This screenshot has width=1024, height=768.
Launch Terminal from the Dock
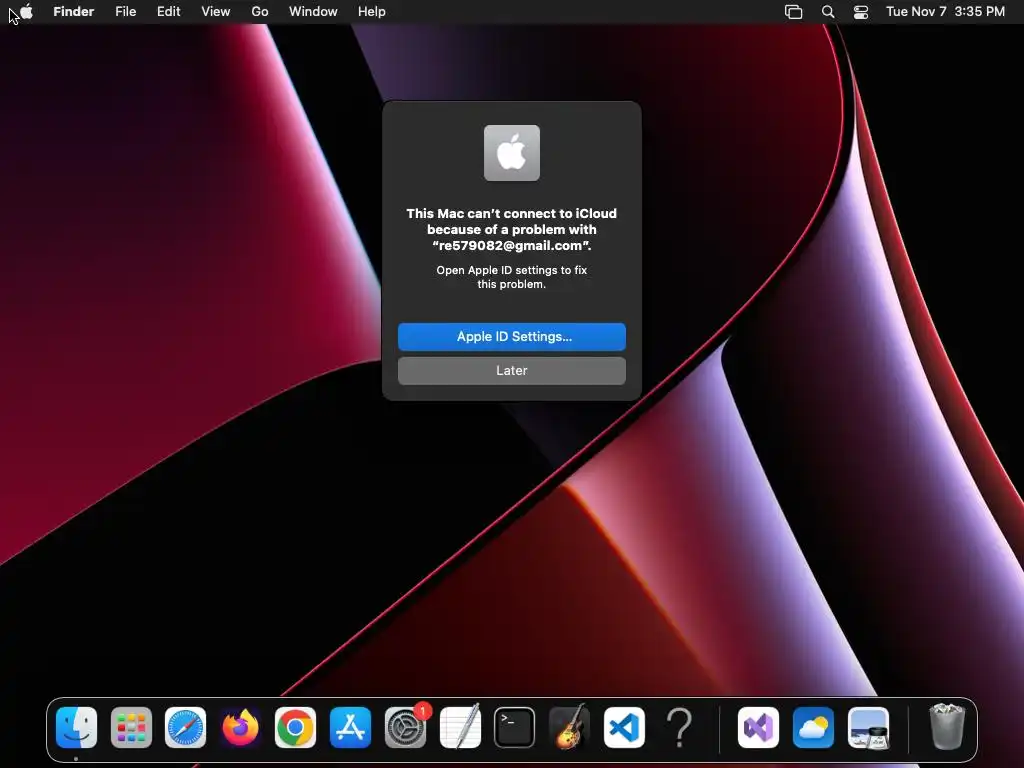point(515,727)
